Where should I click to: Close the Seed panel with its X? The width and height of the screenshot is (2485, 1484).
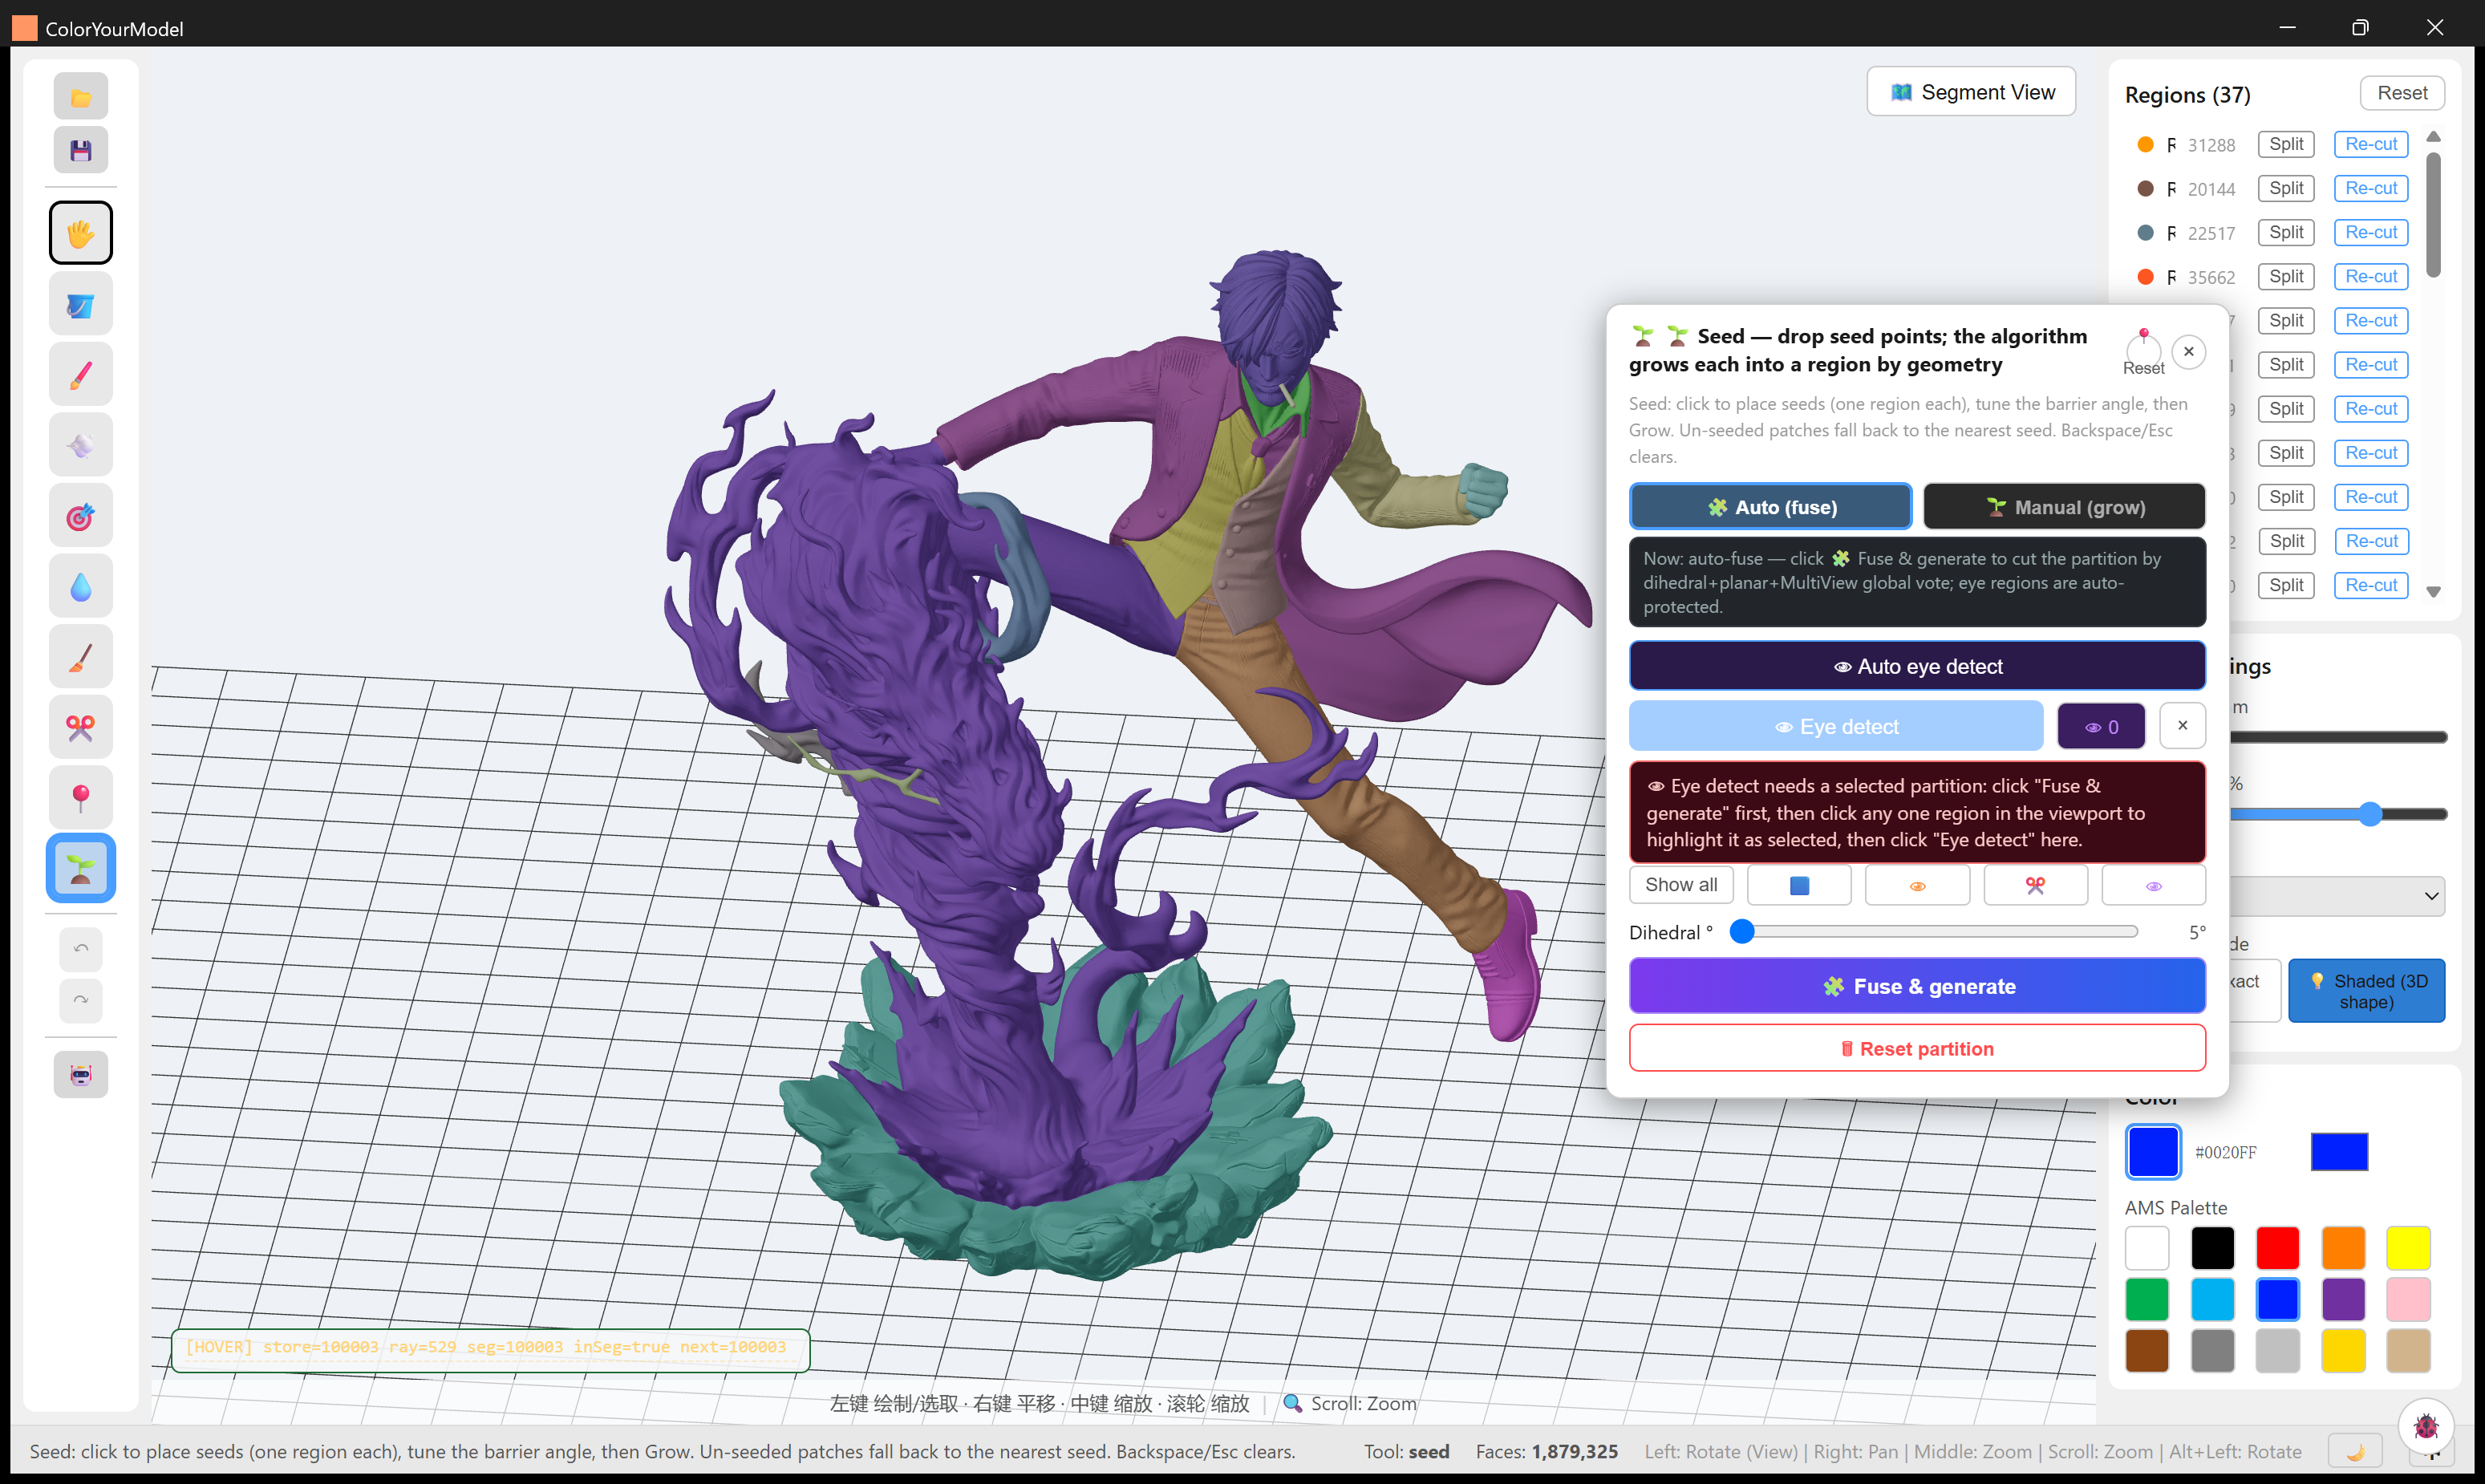click(x=2189, y=352)
